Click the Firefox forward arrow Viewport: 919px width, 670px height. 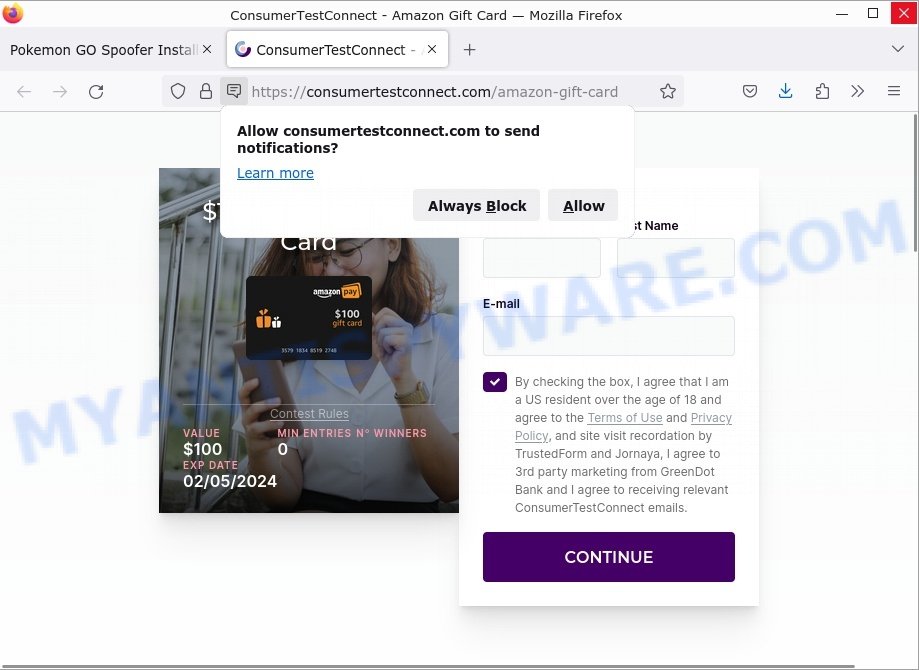click(60, 91)
